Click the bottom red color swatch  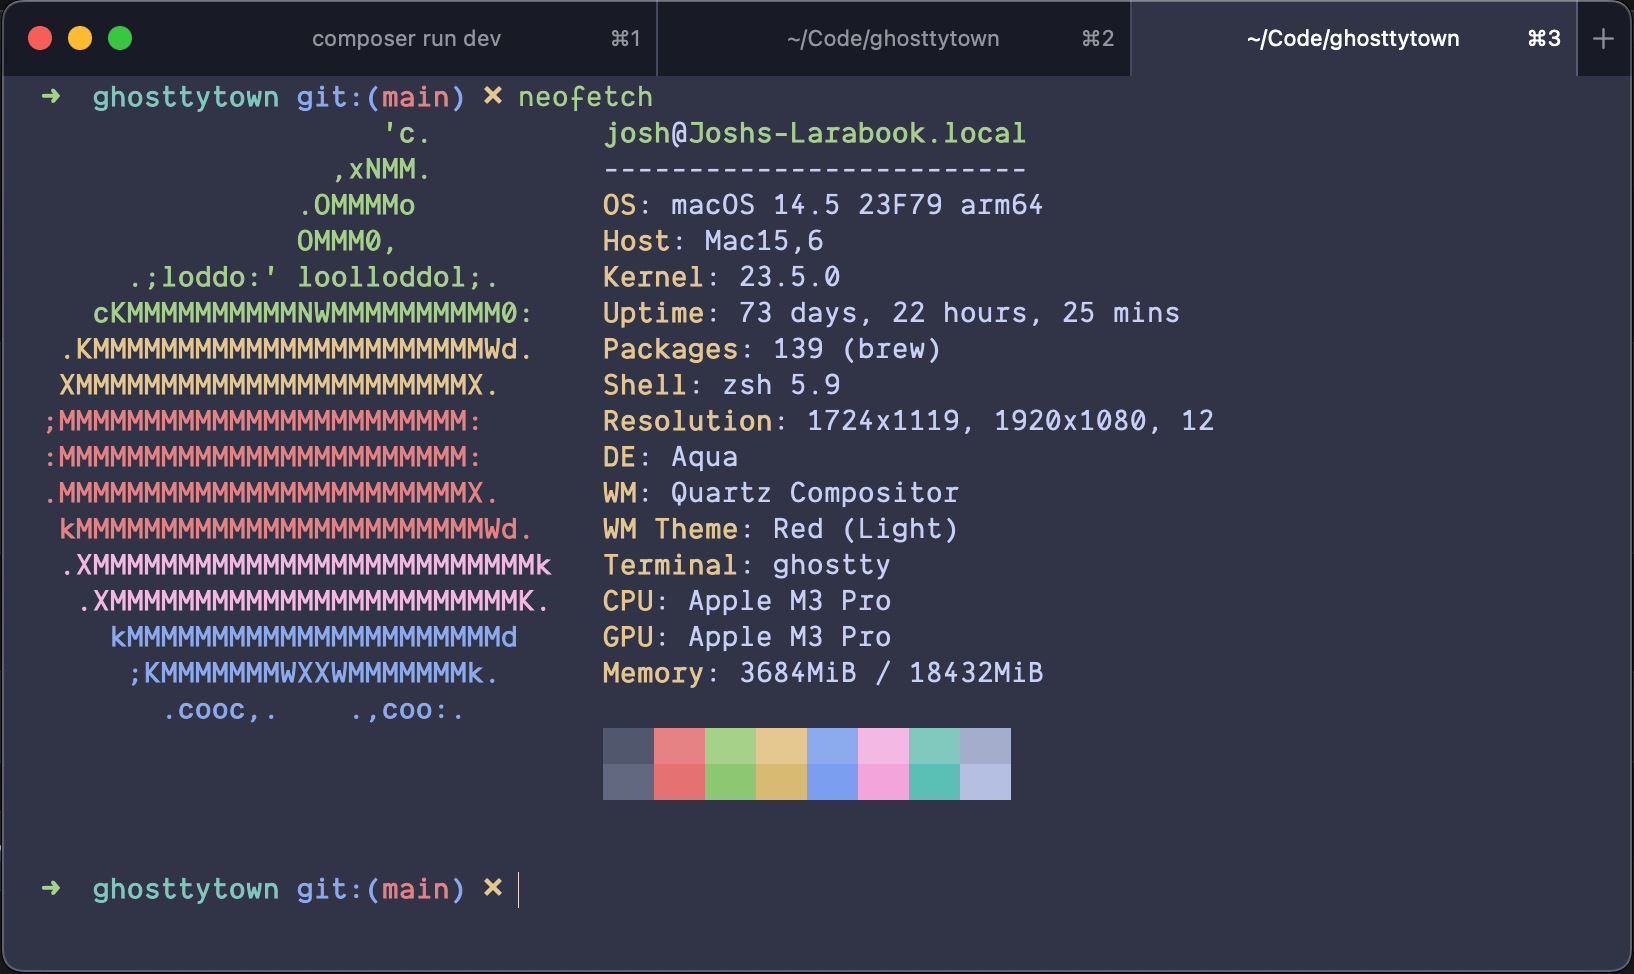click(679, 782)
